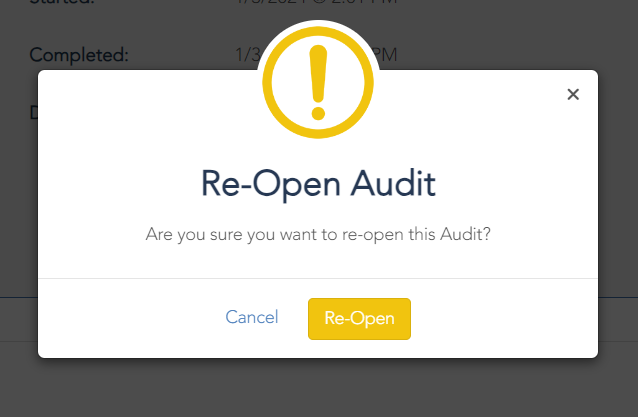The image size is (638, 417).
Task: Click the word Audit in dialog title
Action: 393,184
